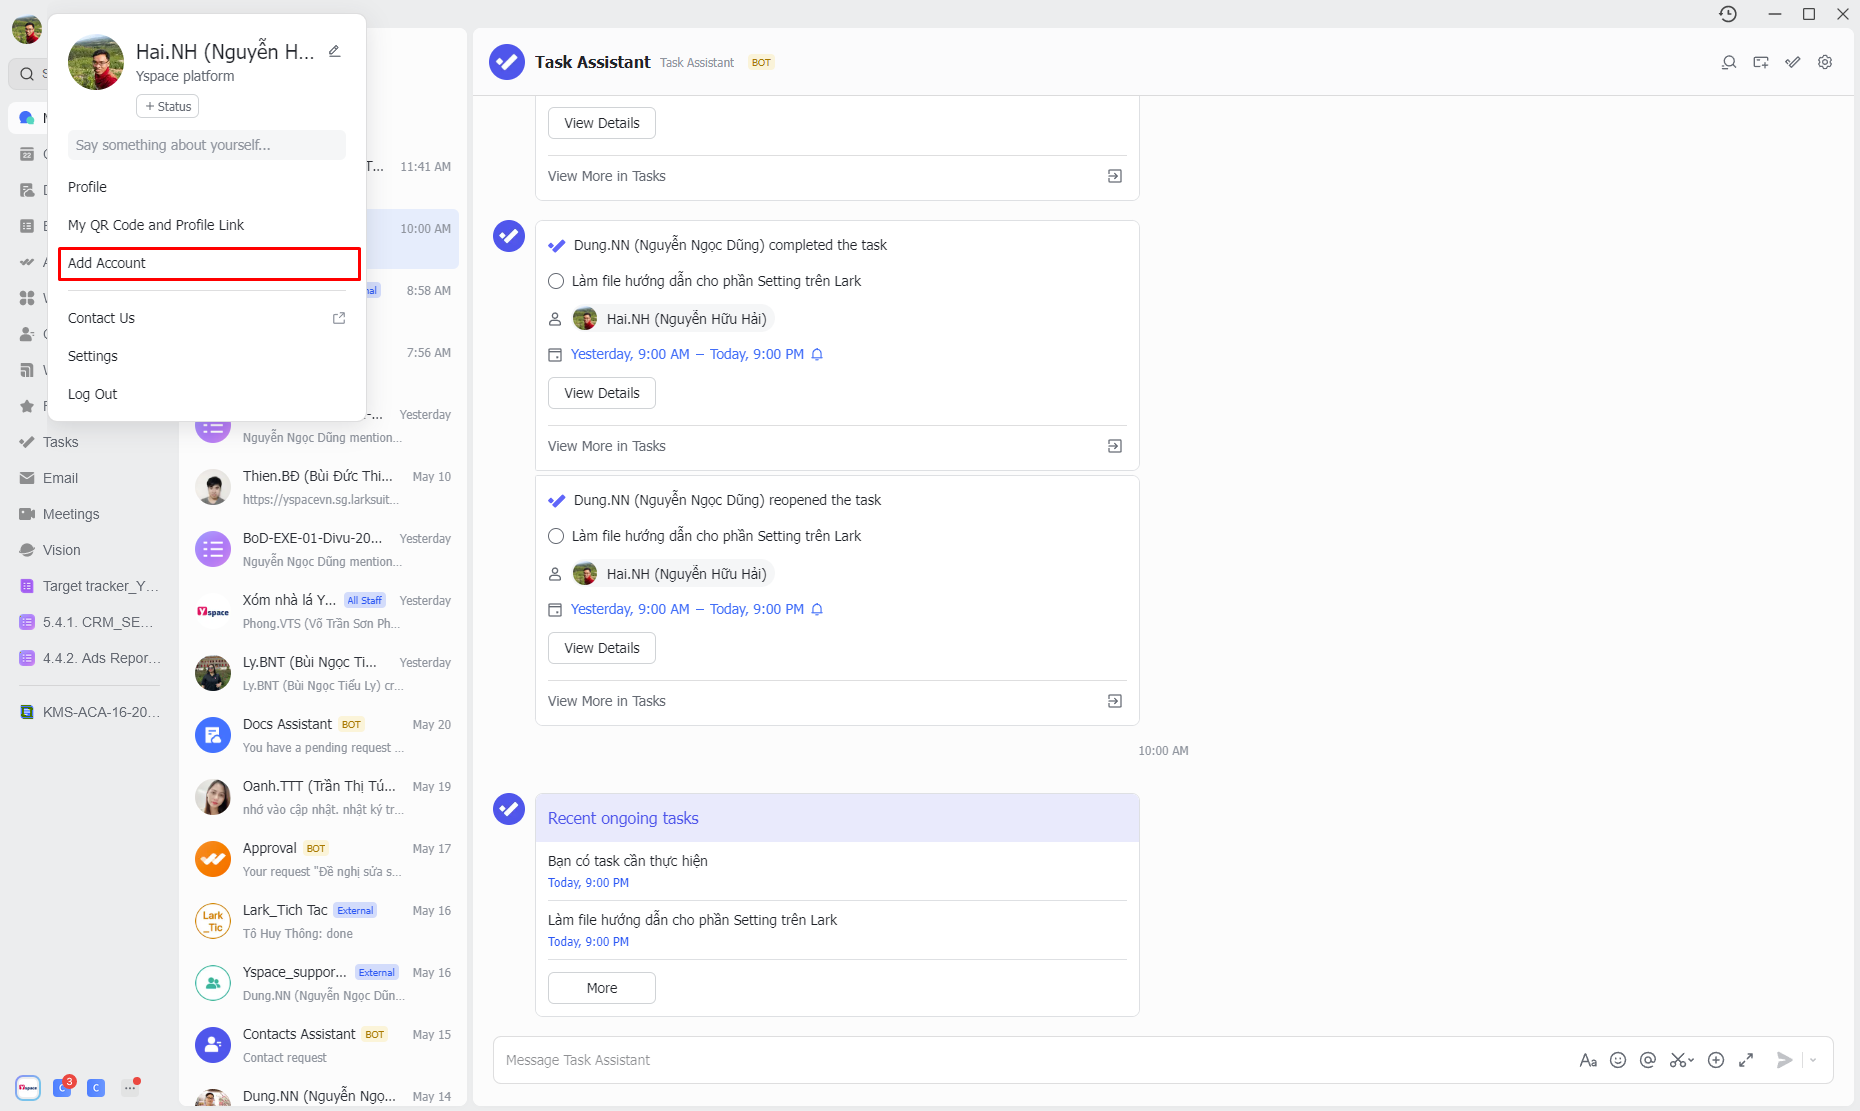1860x1111 pixels.
Task: Open the emoji picker in message box
Action: pyautogui.click(x=1618, y=1060)
